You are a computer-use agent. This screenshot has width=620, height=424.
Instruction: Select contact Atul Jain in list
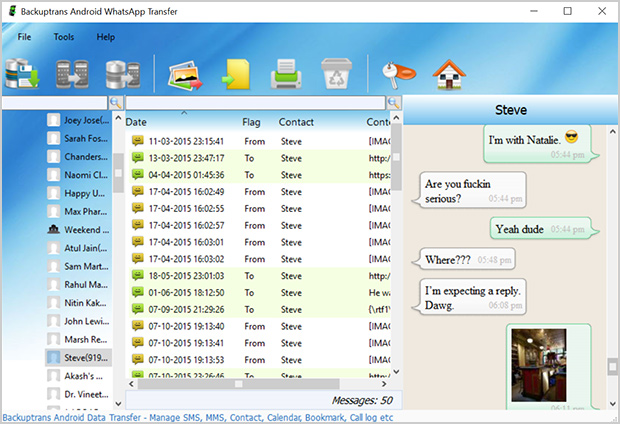point(78,248)
